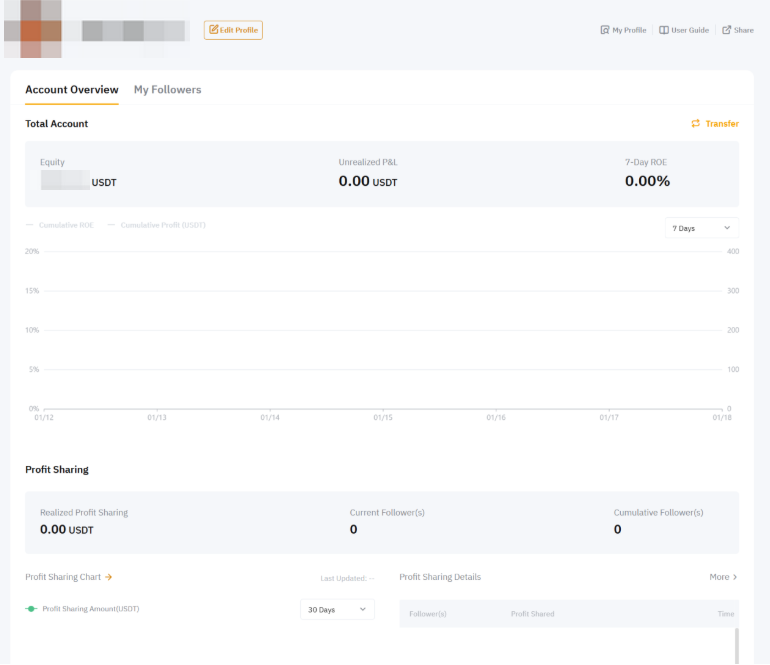Click the Time column header

[727, 614]
